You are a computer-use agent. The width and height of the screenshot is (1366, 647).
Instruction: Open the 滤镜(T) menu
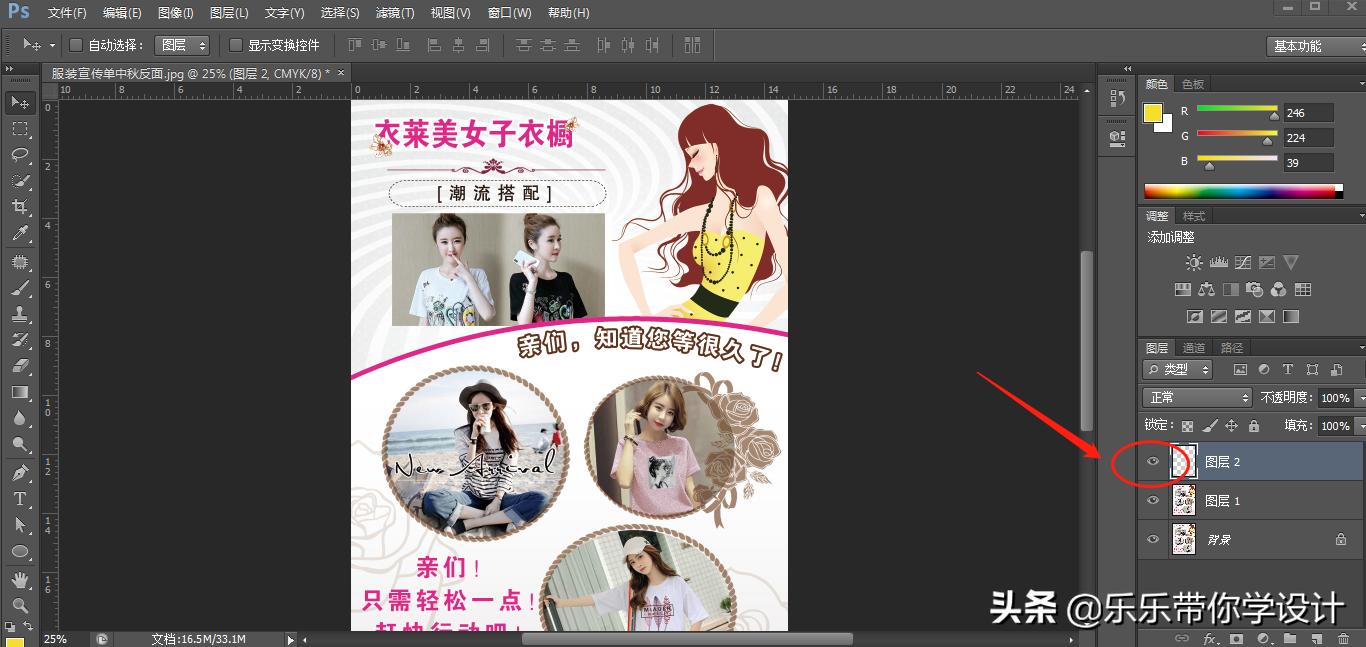[x=395, y=13]
